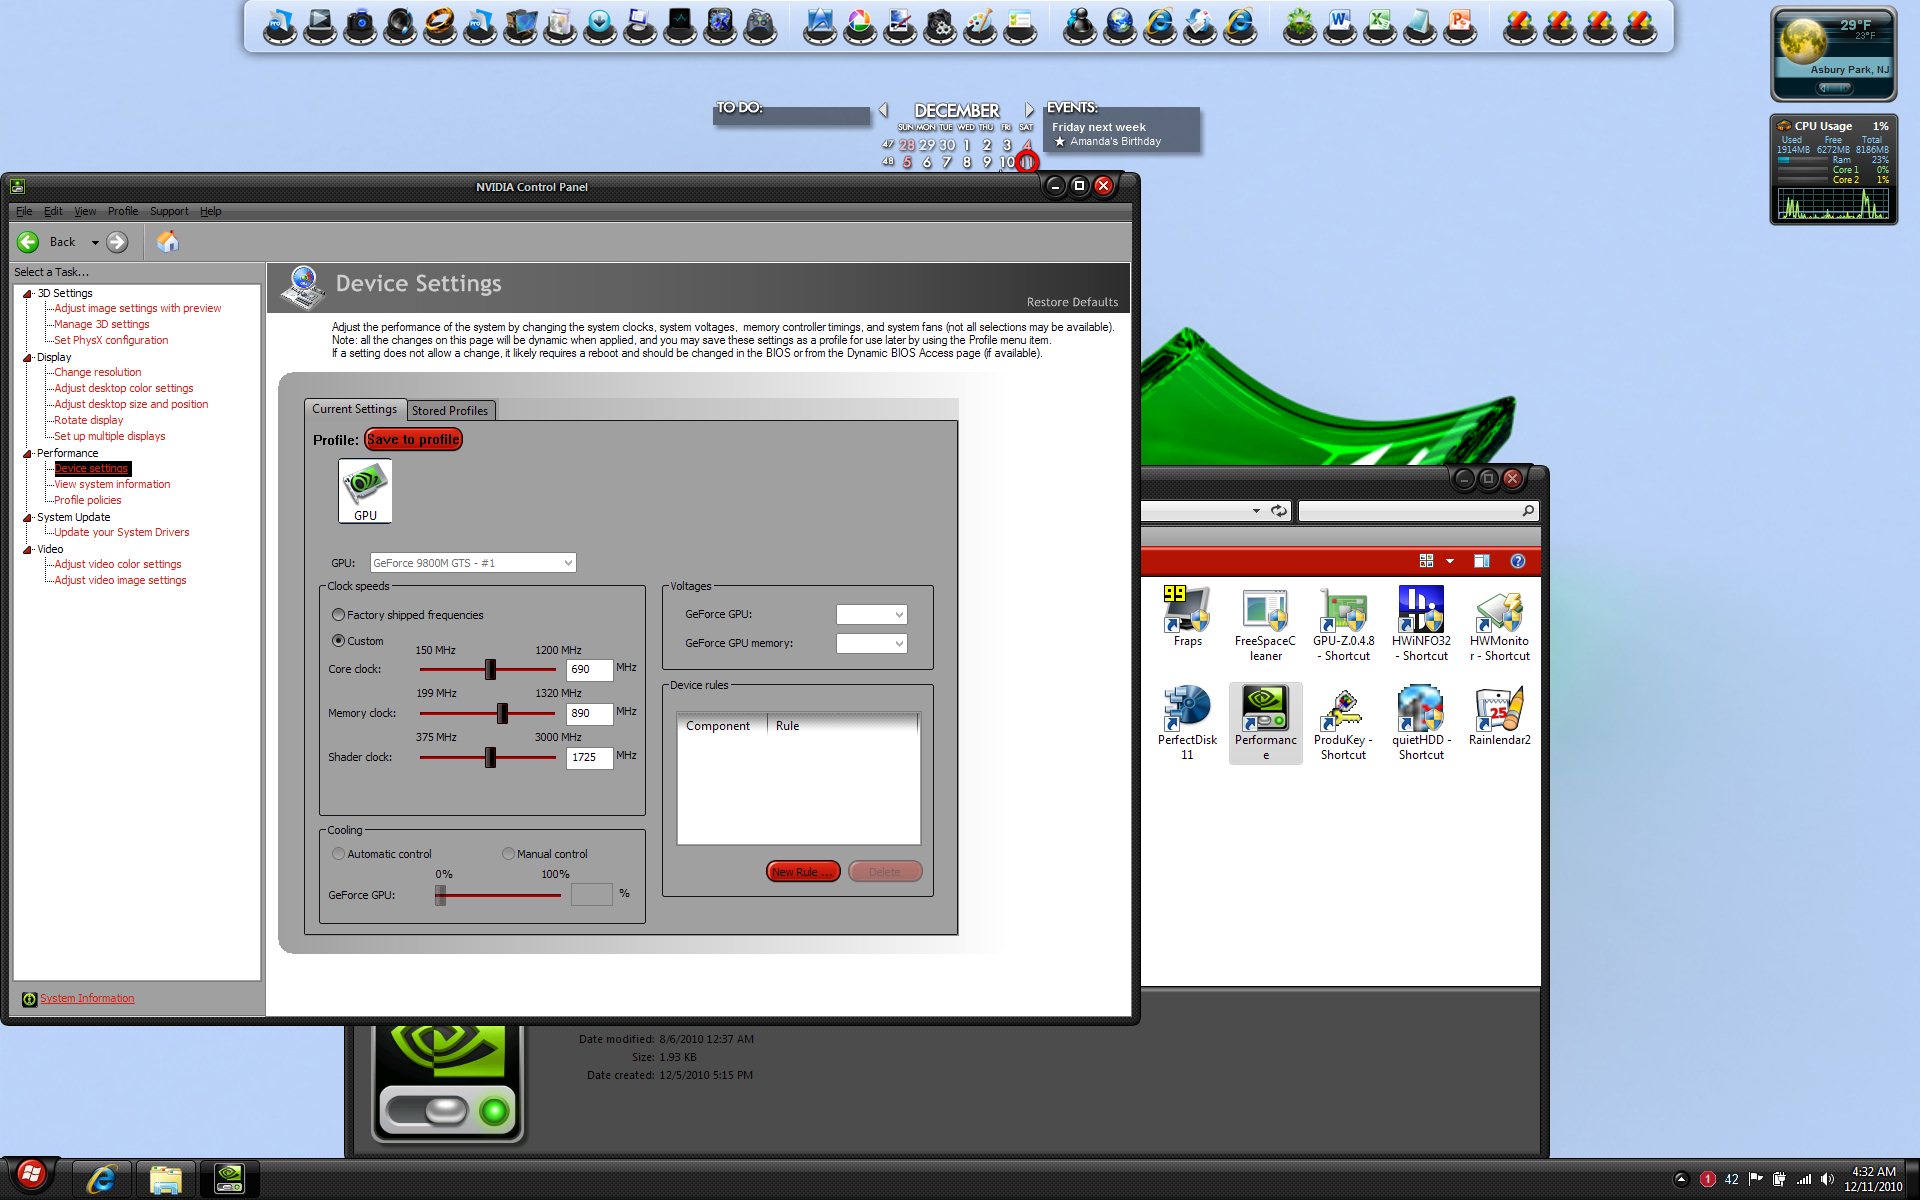Click the Explorer change view icon
Image resolution: width=1920 pixels, height=1200 pixels.
(x=1426, y=561)
